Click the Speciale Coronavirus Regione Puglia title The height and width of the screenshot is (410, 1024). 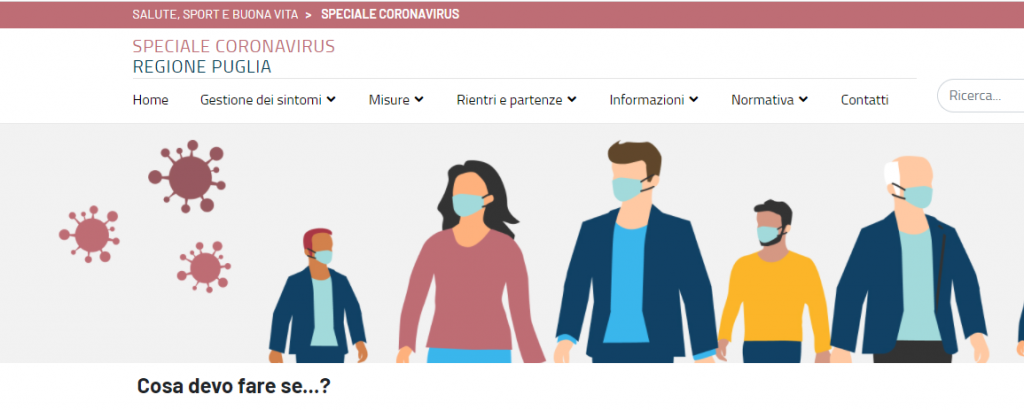[234, 56]
